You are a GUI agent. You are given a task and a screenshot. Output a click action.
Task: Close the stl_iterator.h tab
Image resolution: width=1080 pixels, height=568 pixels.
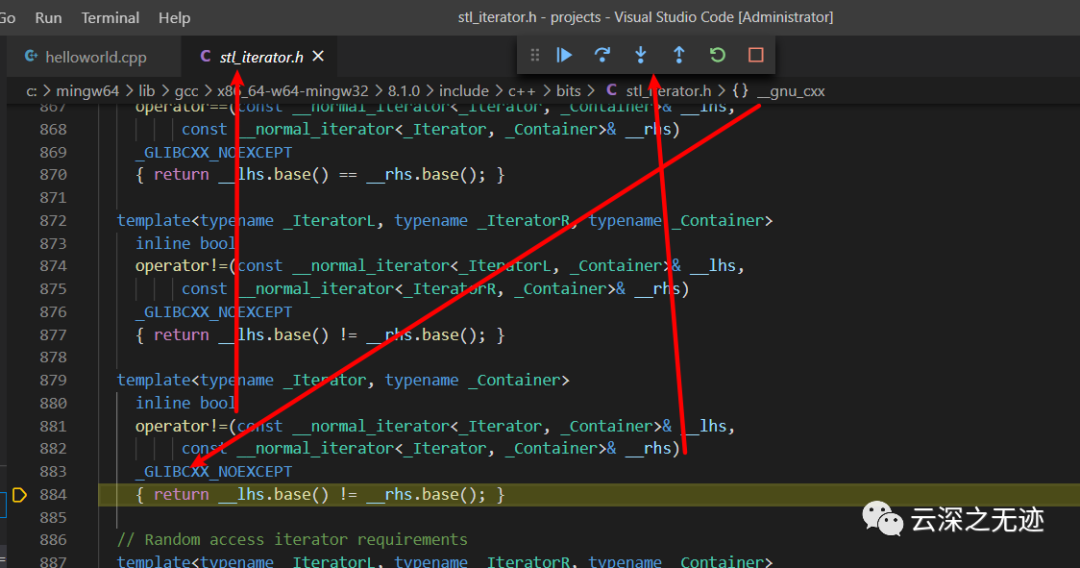pos(318,56)
